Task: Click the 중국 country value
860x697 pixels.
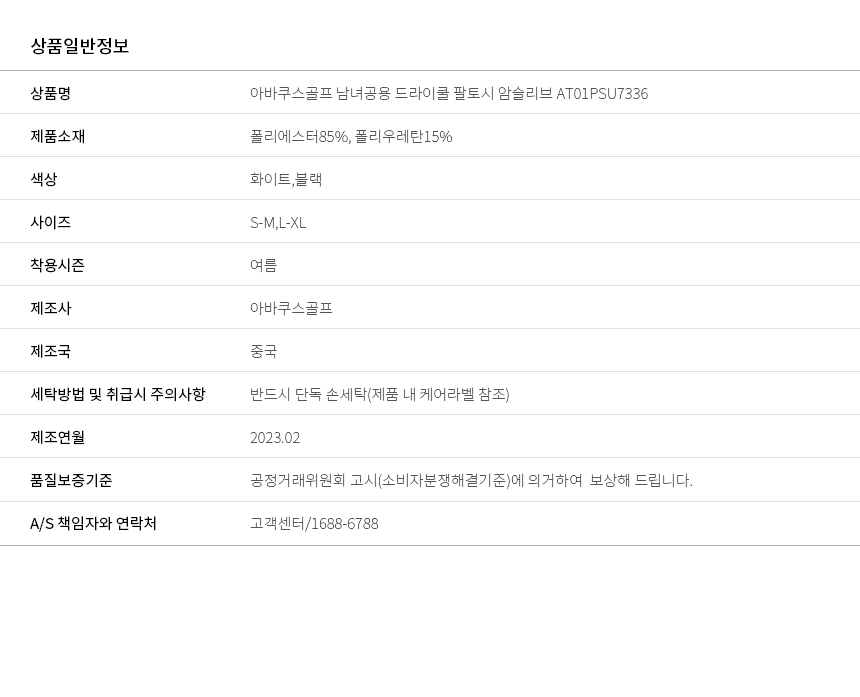Action: (263, 352)
